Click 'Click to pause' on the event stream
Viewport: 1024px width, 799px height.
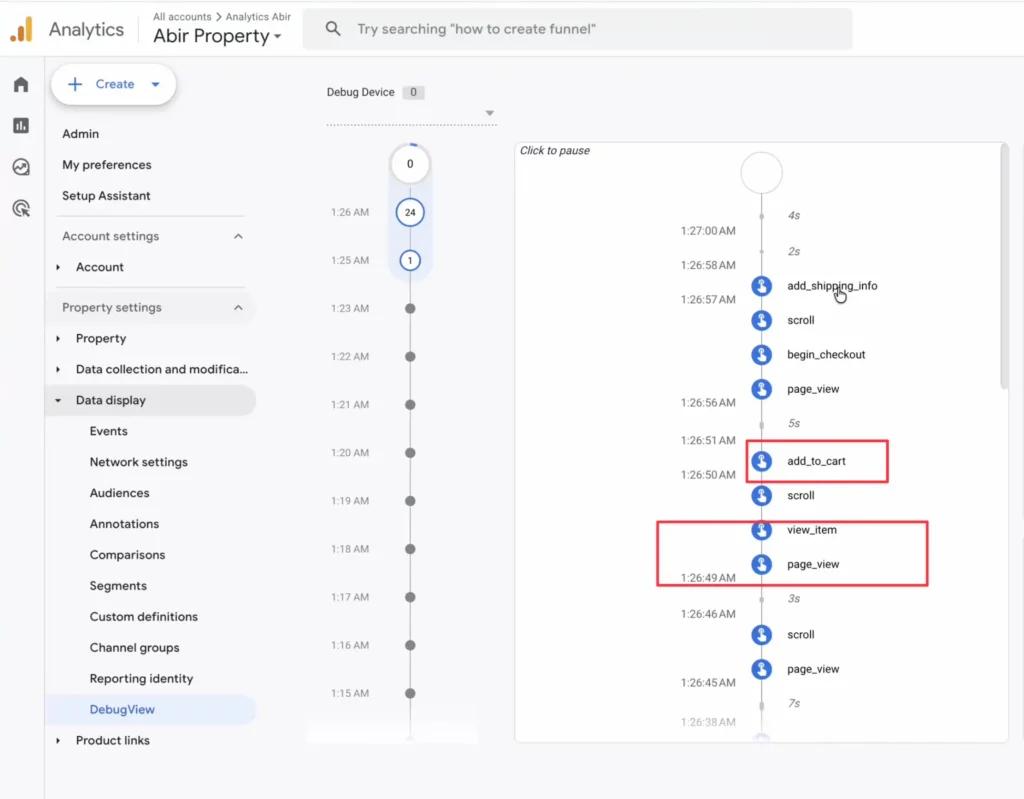pos(557,150)
